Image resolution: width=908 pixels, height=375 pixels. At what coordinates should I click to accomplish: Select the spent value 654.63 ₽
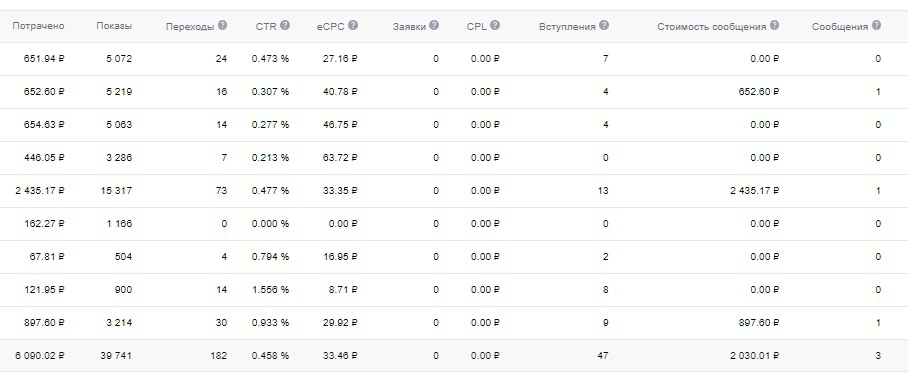[44, 124]
